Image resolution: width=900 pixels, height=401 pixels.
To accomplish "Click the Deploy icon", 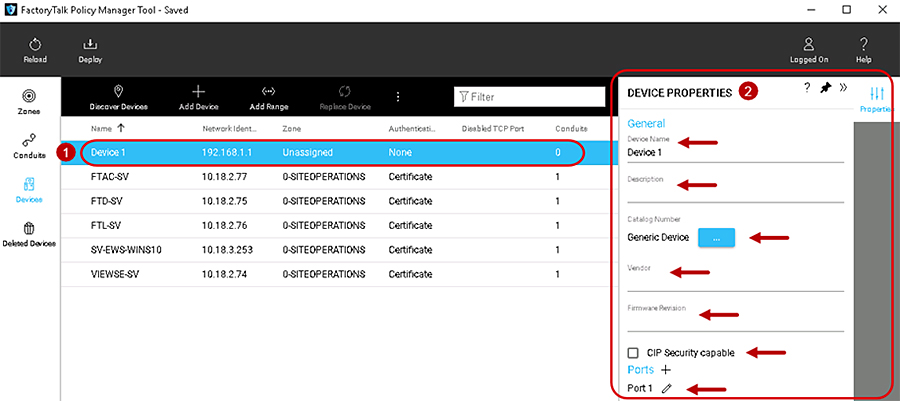I will (90, 45).
